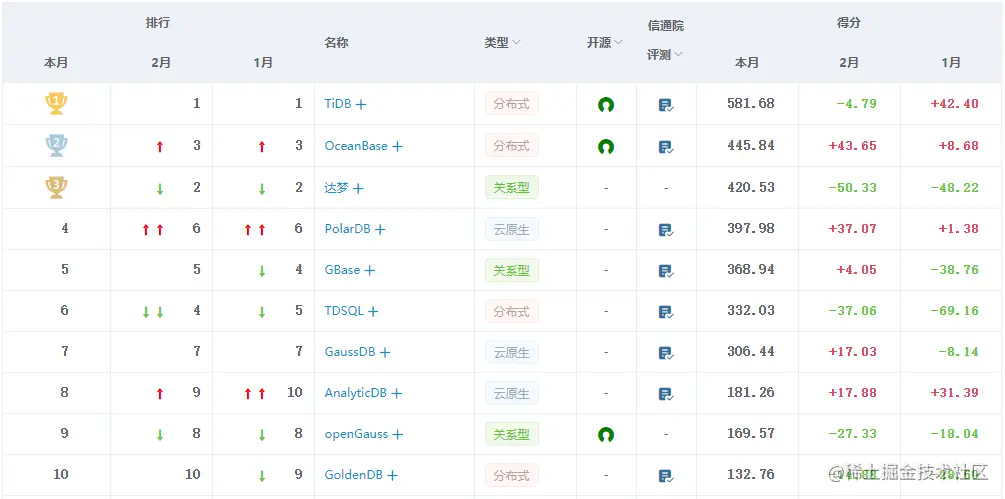Image resolution: width=1005 pixels, height=499 pixels.
Task: Click the evaluation report icon for TDSQL
Action: 666,311
